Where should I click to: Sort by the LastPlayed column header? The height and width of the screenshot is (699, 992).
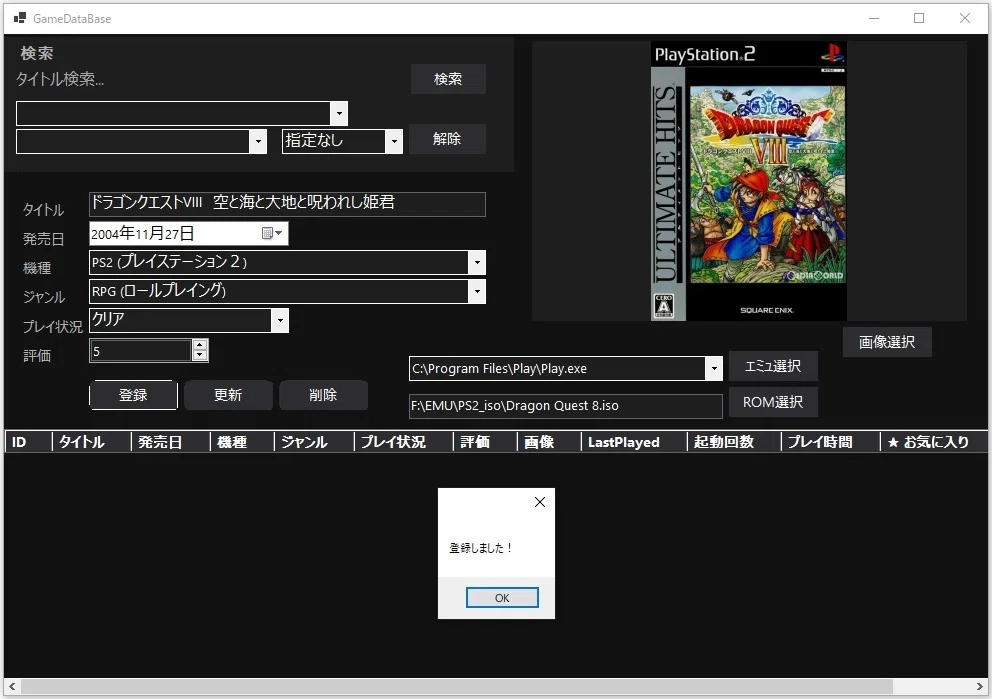634,442
